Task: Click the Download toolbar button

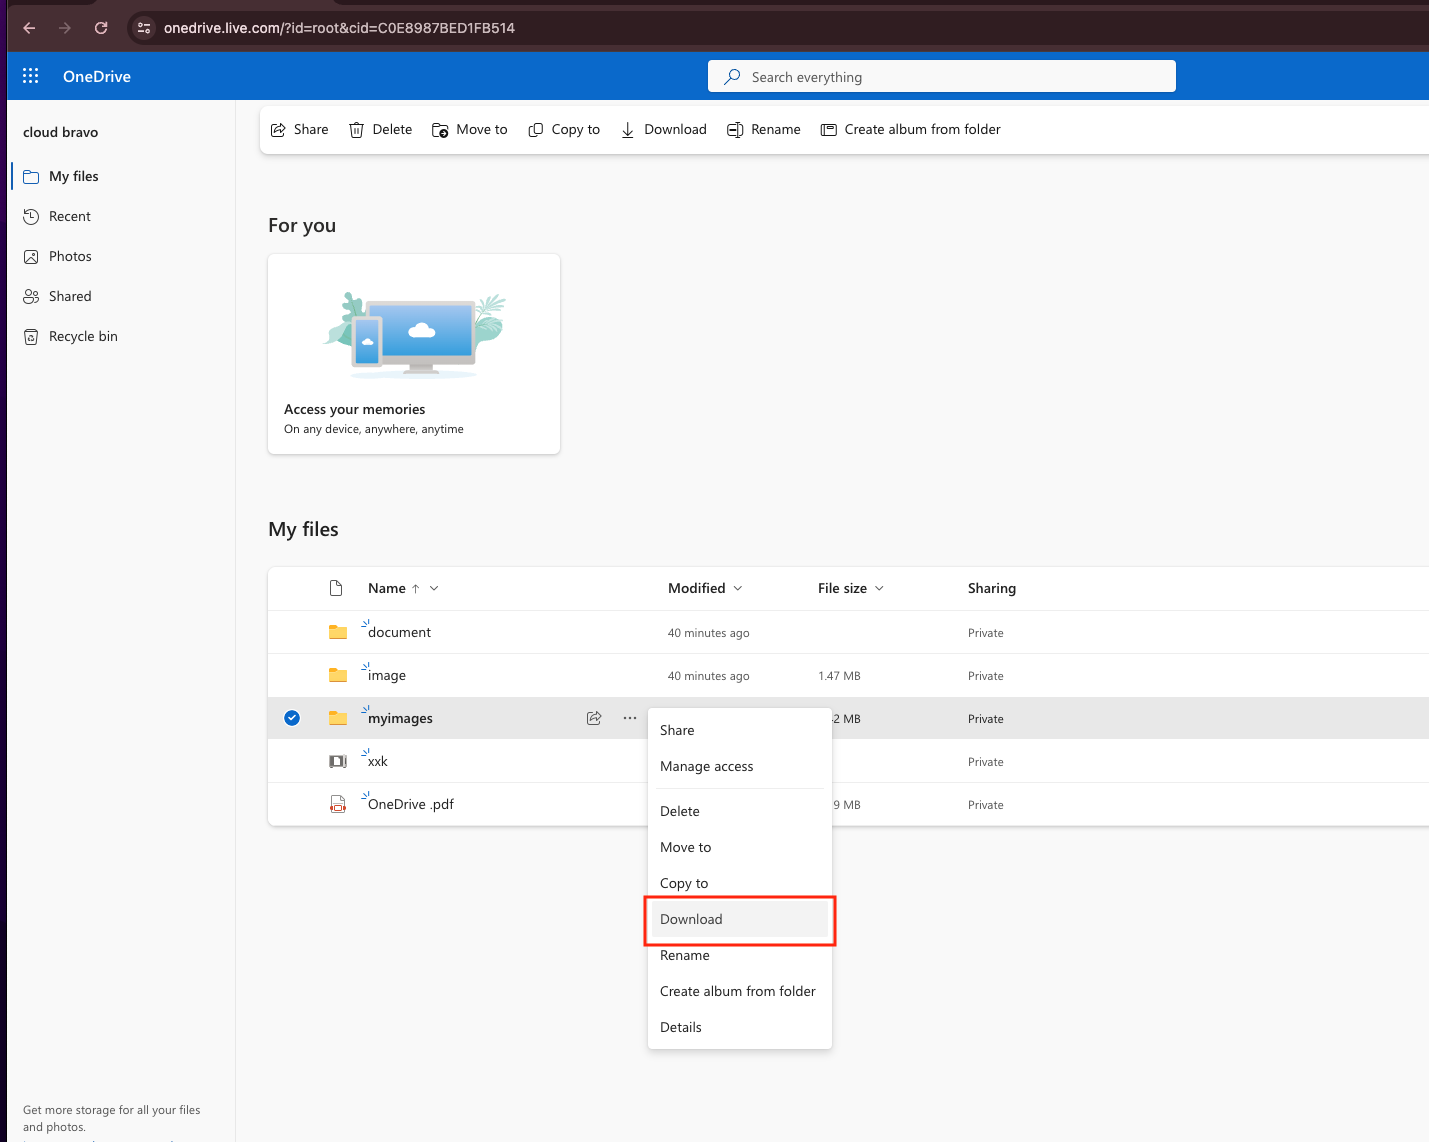Action: (x=664, y=129)
